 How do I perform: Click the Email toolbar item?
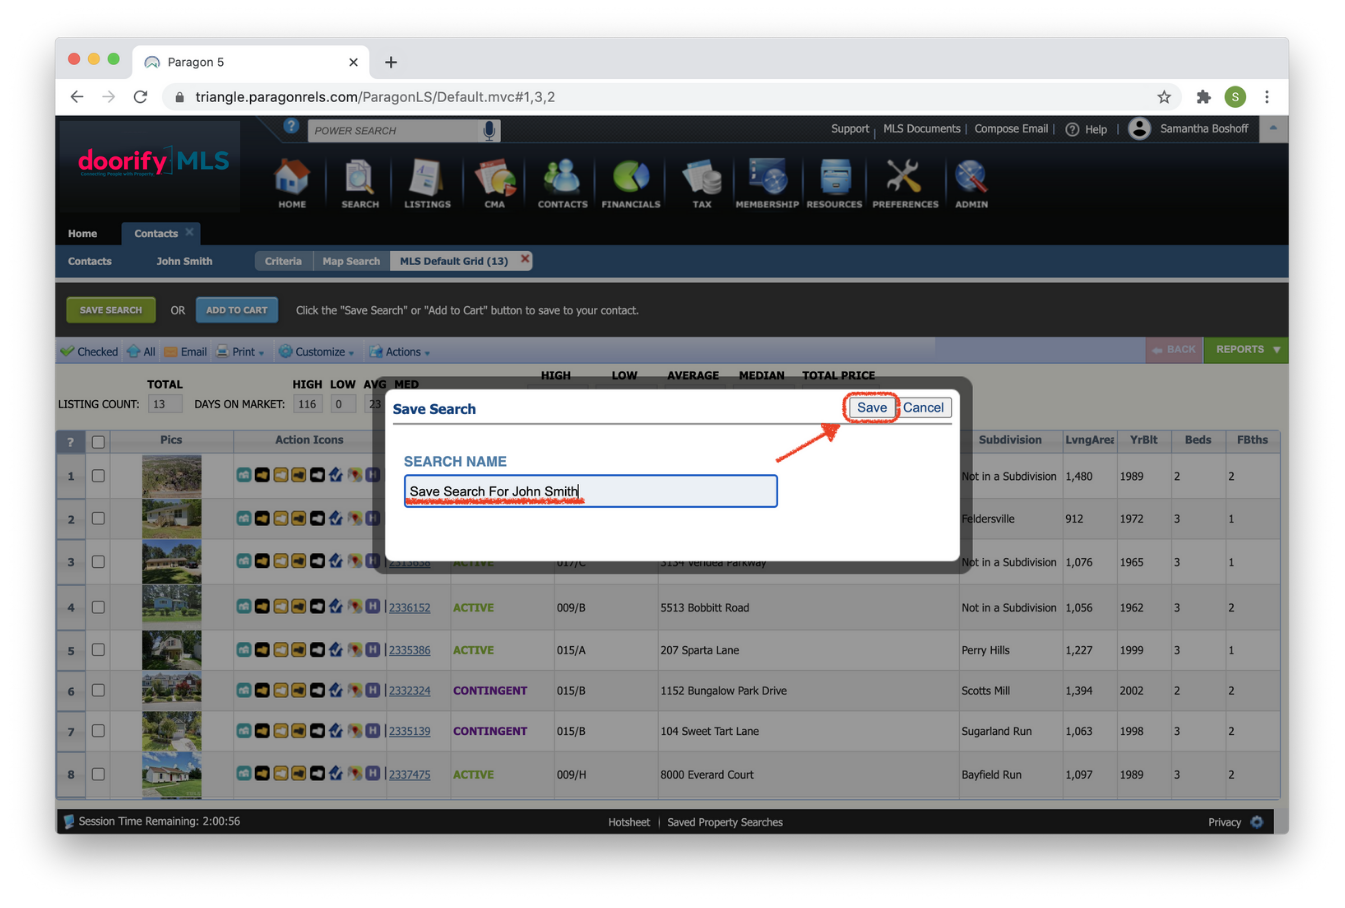pos(186,352)
